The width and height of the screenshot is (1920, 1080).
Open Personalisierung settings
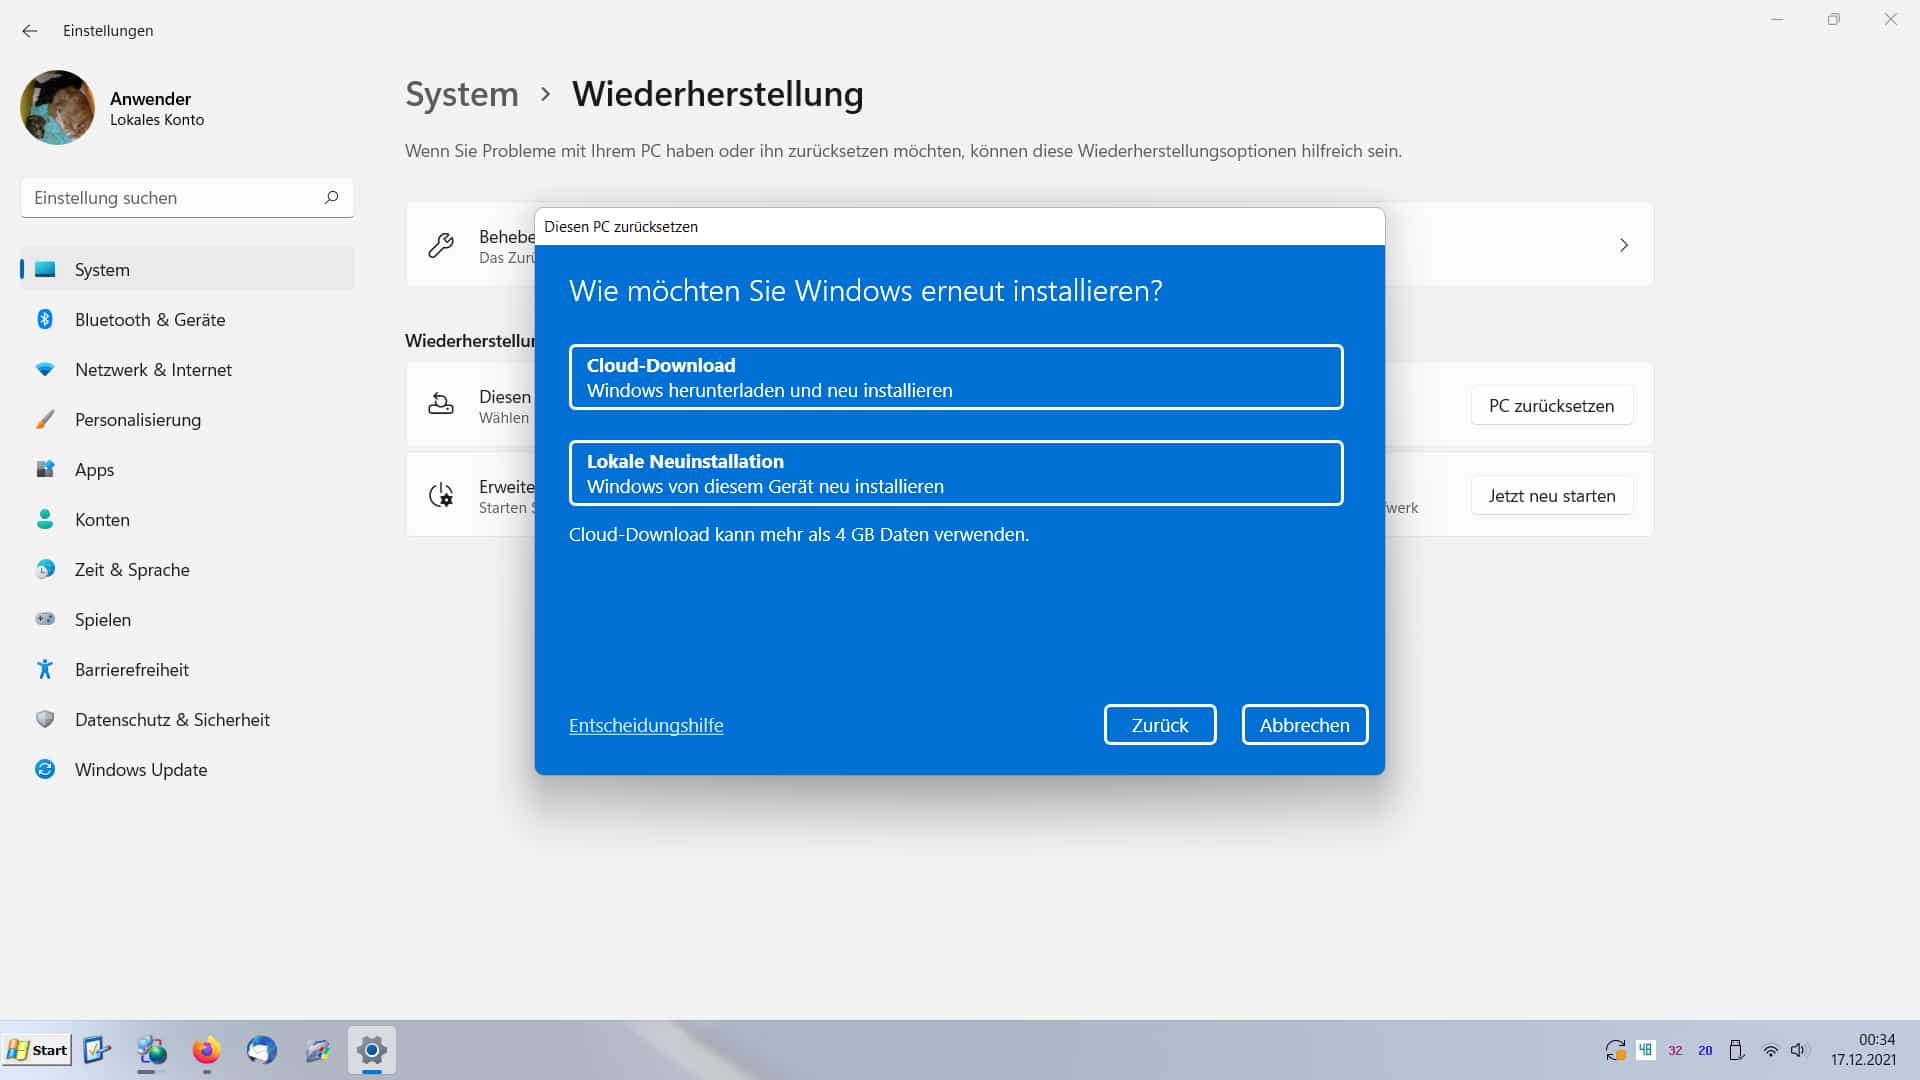coord(187,419)
